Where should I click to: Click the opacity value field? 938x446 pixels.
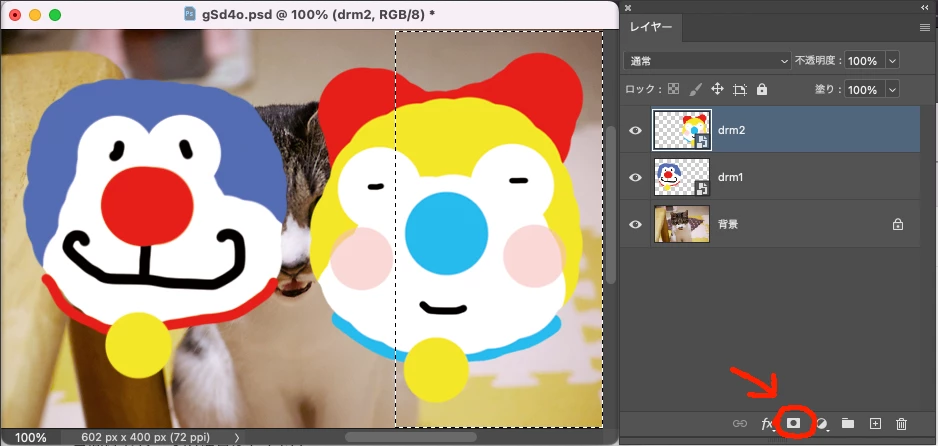pyautogui.click(x=864, y=61)
